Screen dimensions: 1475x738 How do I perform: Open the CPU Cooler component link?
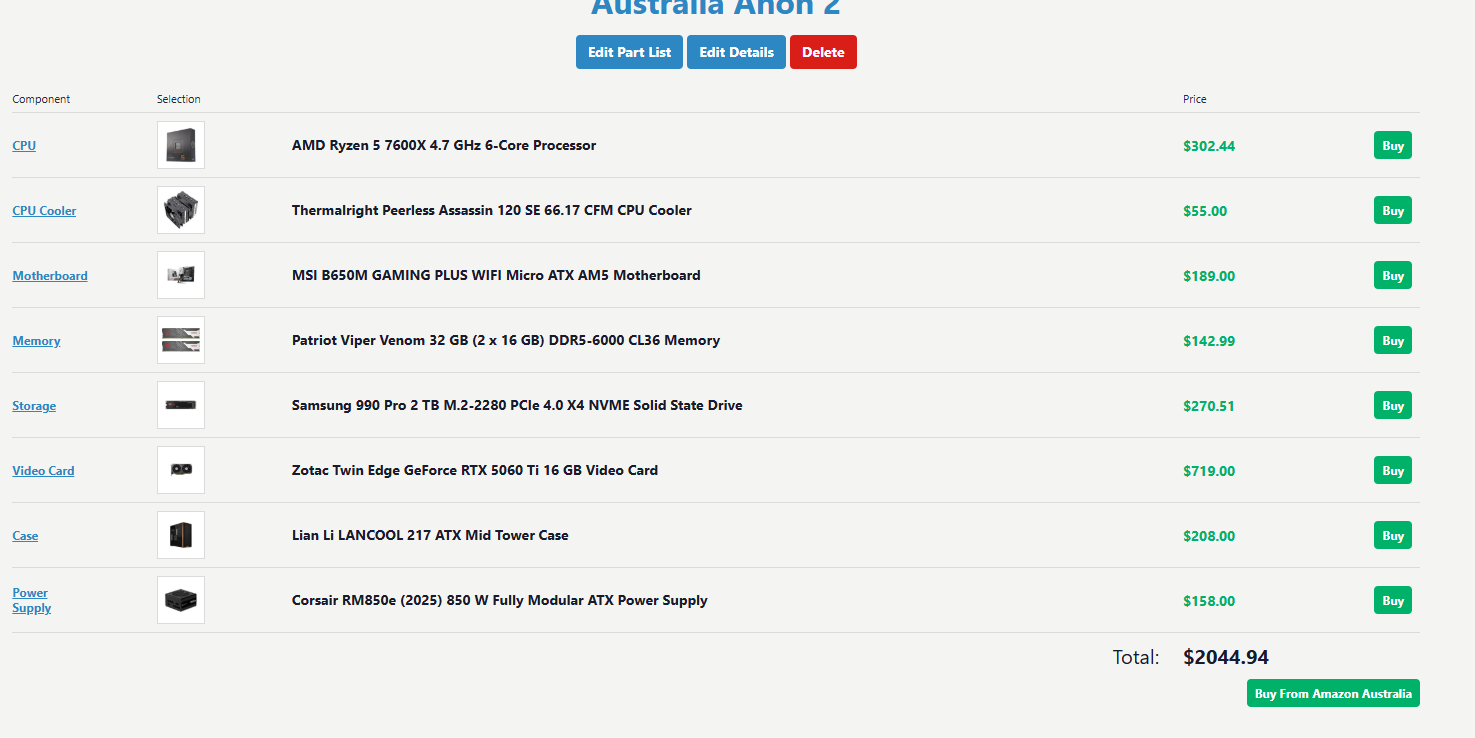(44, 211)
